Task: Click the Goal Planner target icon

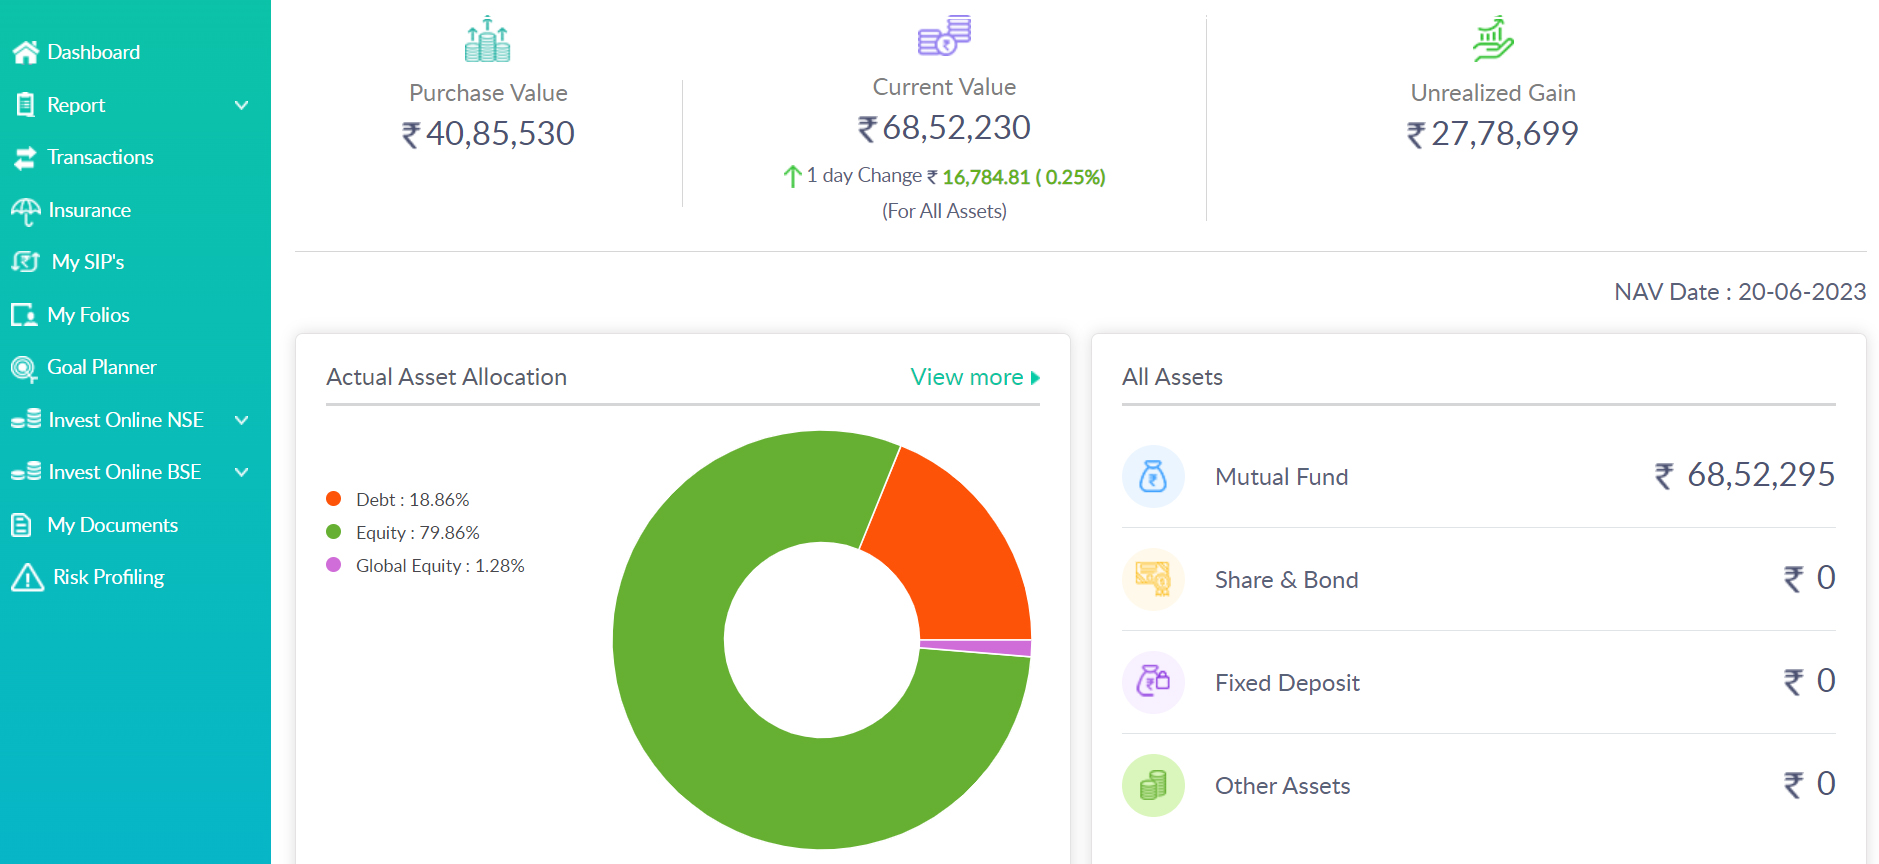Action: pyautogui.click(x=24, y=368)
